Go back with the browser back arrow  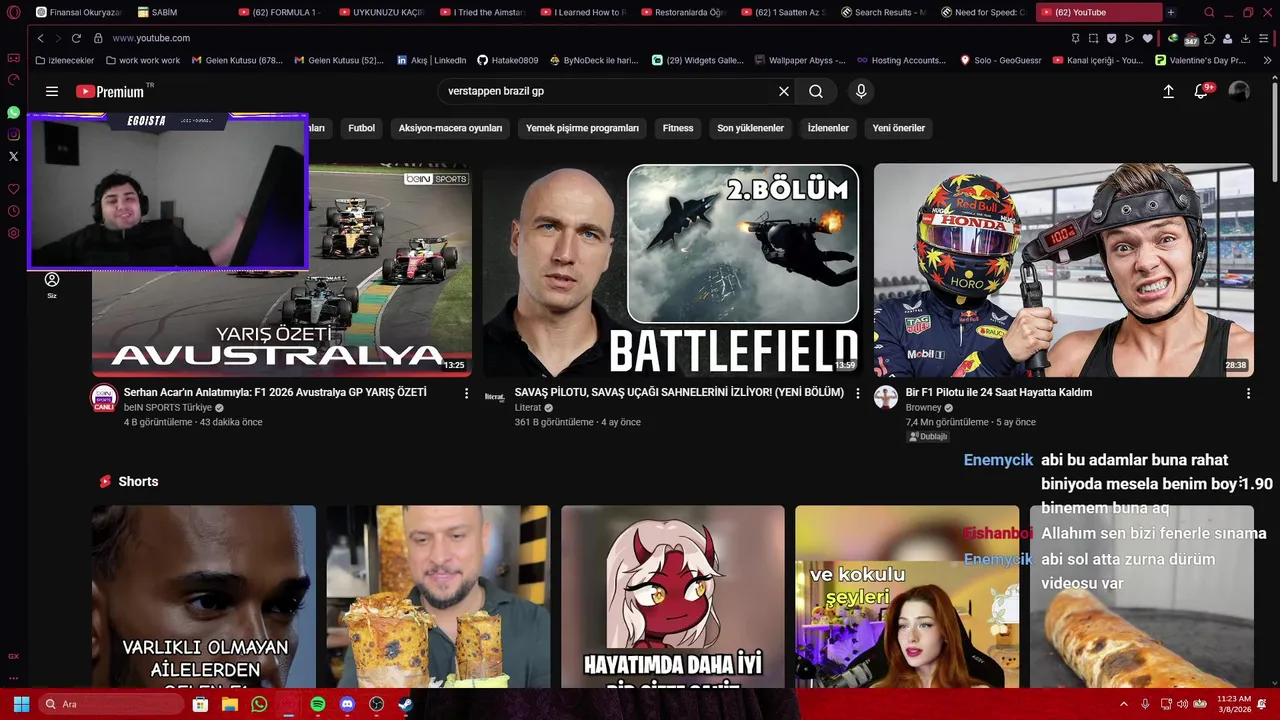pos(40,38)
